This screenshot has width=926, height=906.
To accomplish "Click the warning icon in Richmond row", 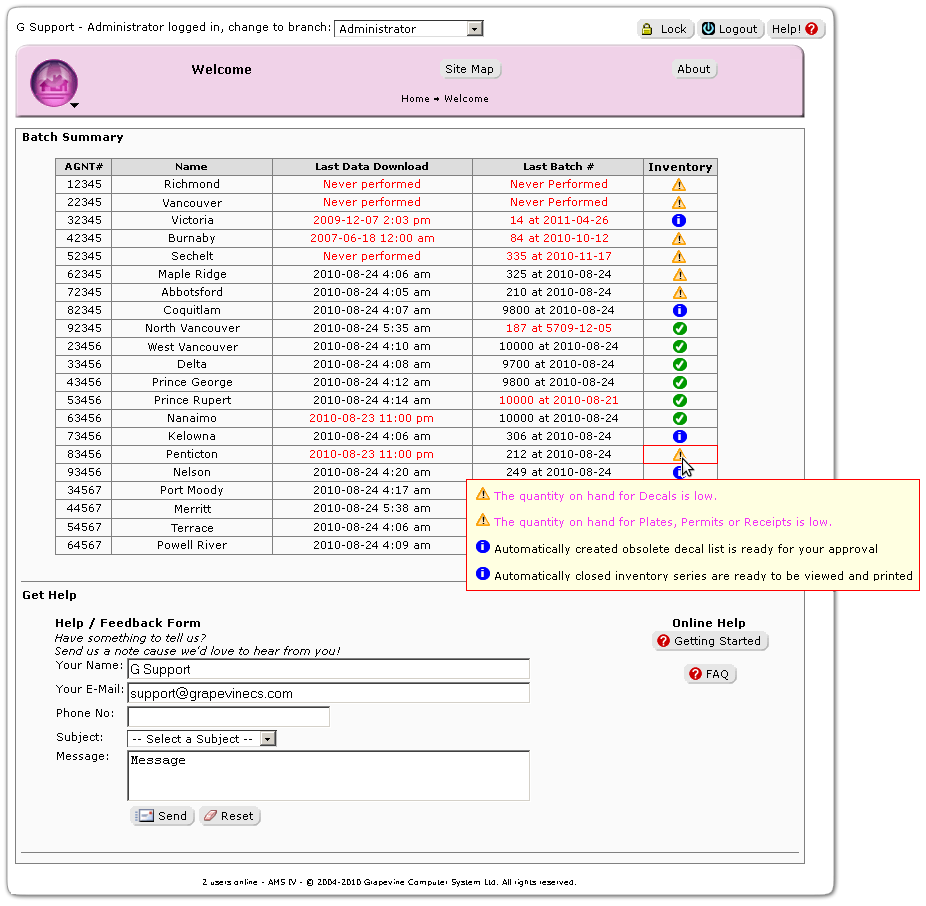I will pyautogui.click(x=679, y=185).
